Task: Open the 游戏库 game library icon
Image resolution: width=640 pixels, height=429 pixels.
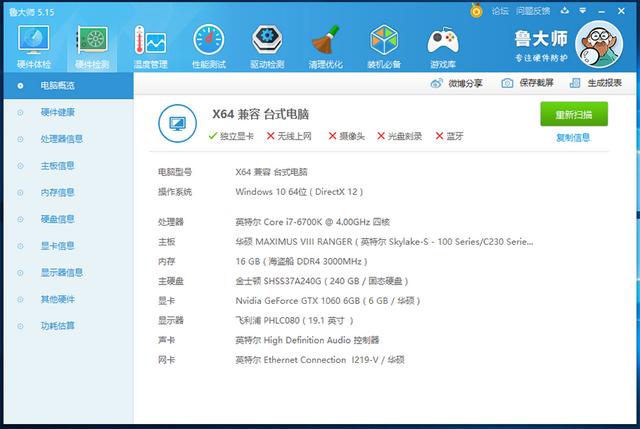Action: pos(442,44)
